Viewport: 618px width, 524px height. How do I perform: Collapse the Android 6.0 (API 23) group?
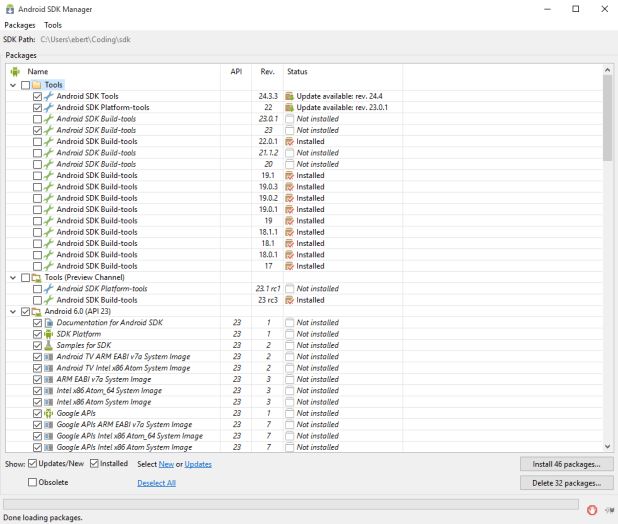coord(13,312)
